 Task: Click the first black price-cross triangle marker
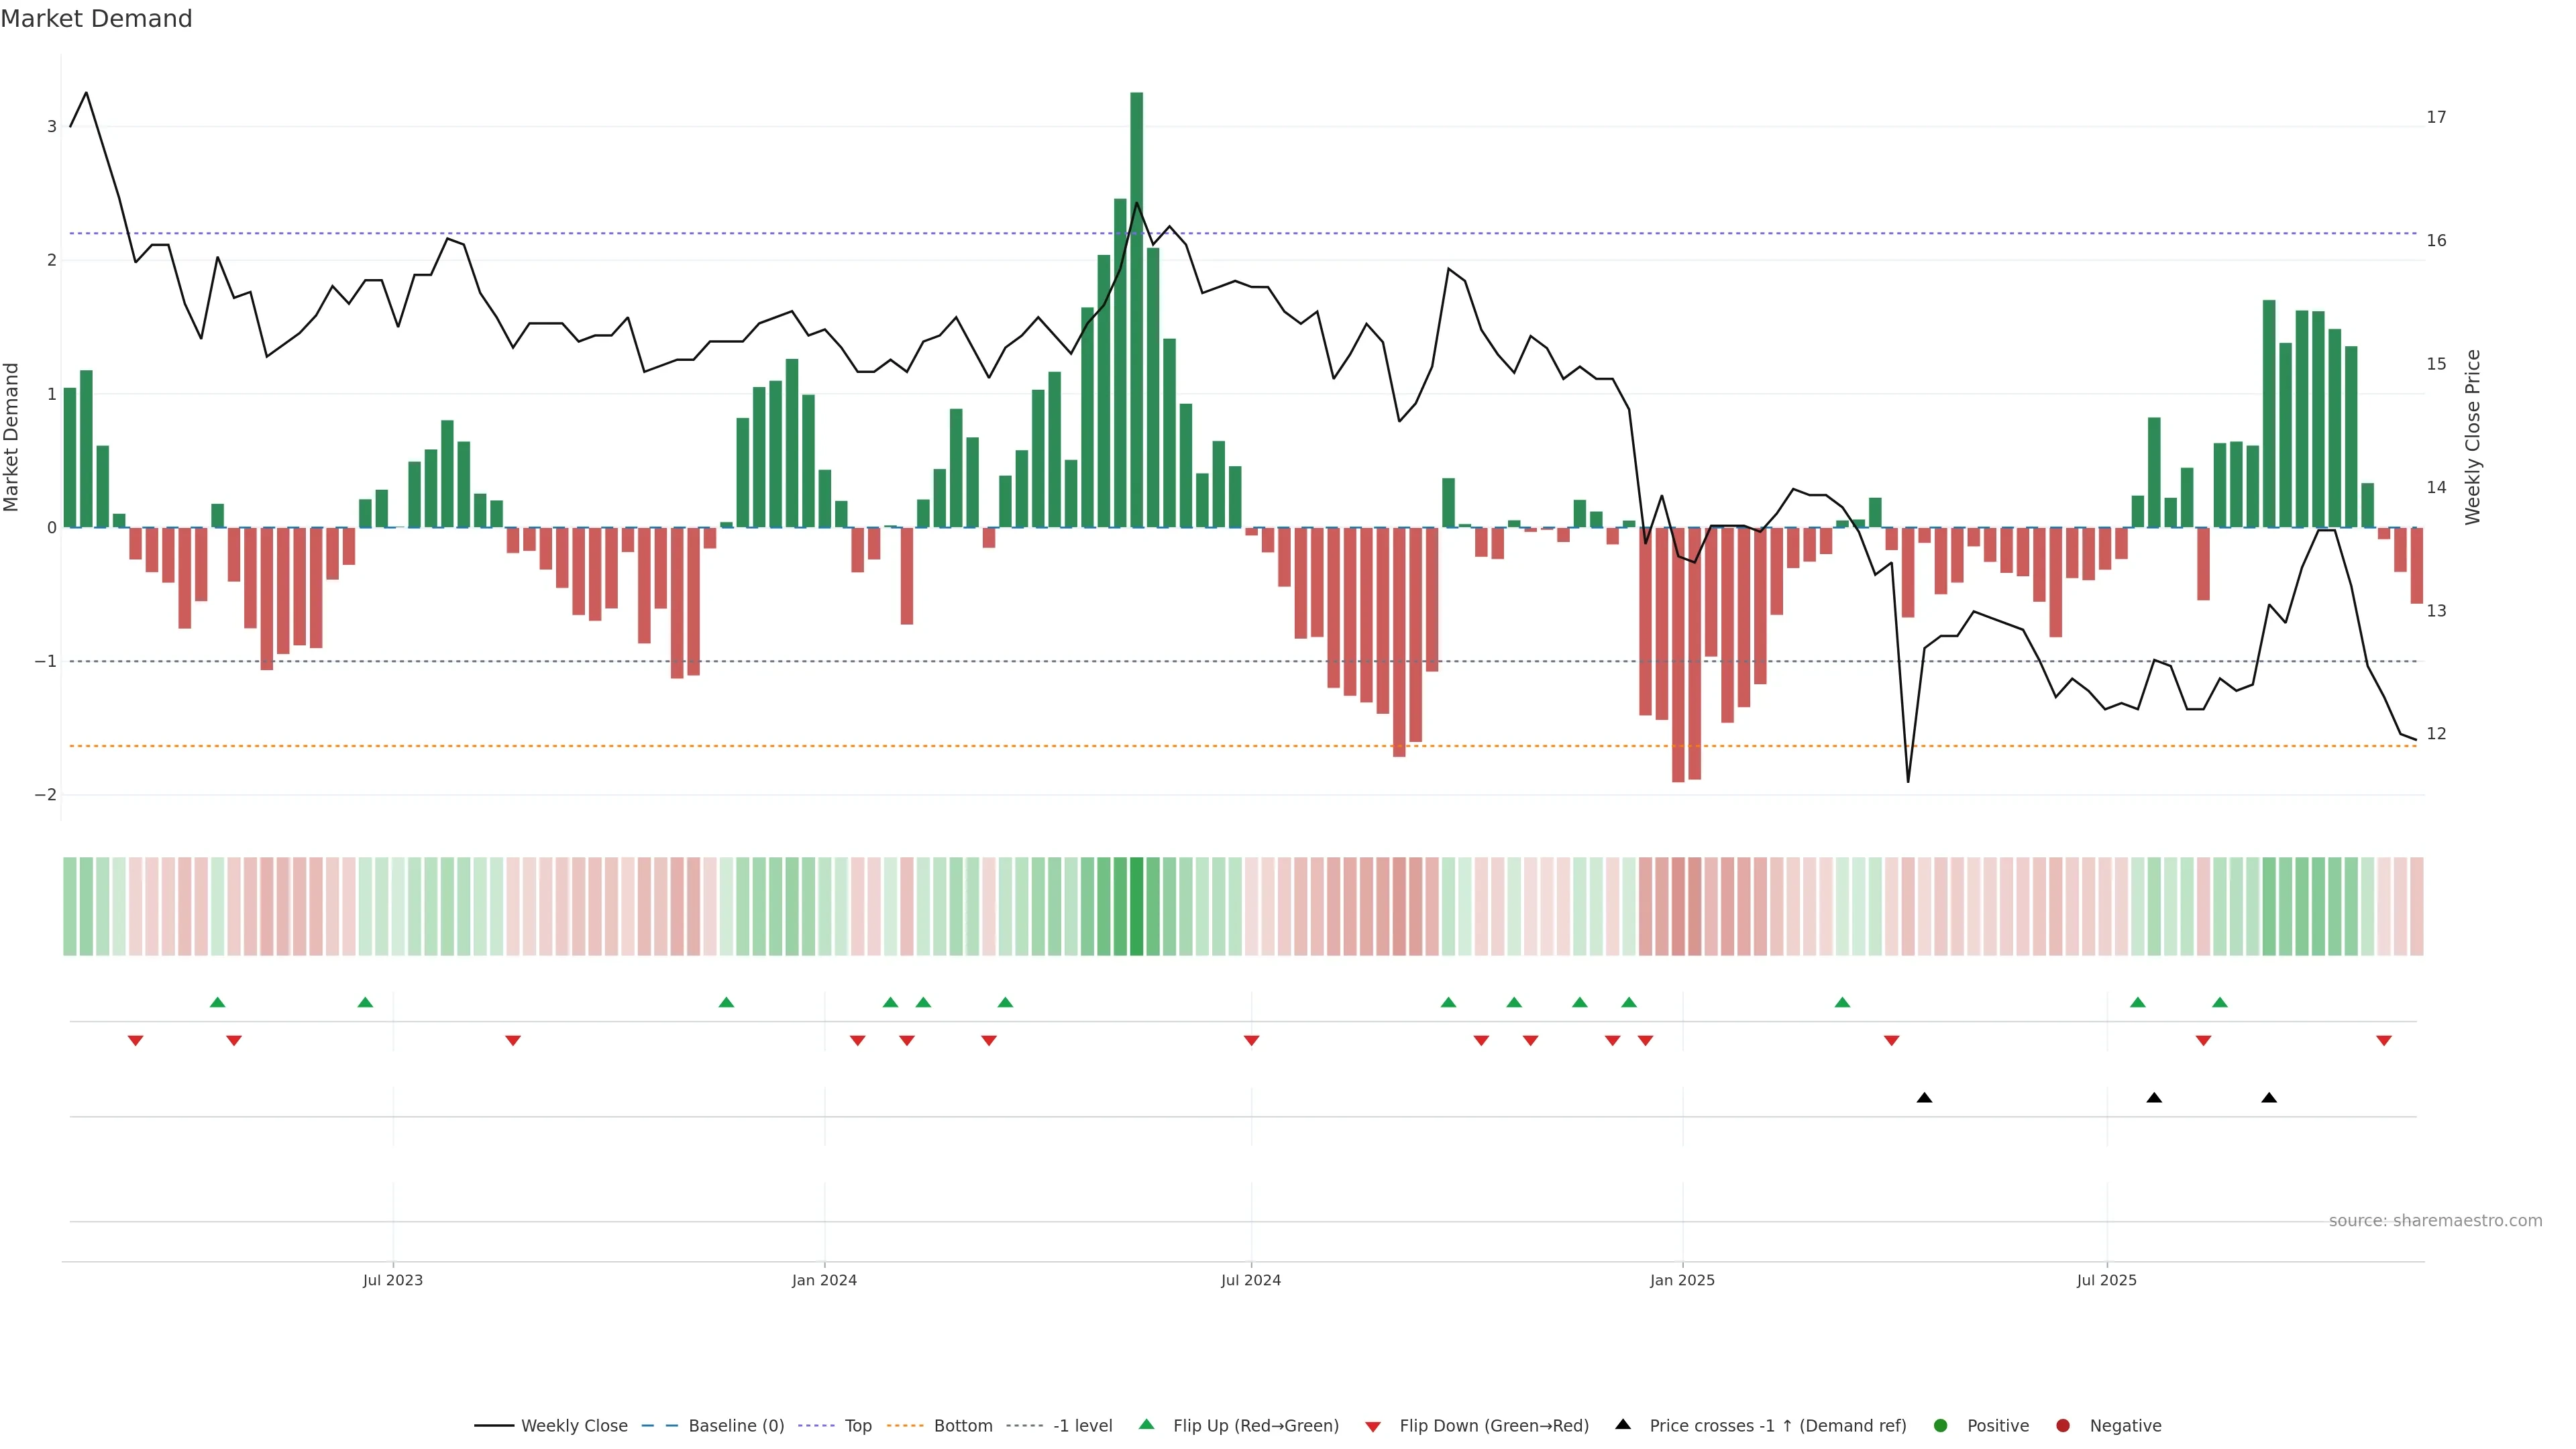coord(1924,1098)
